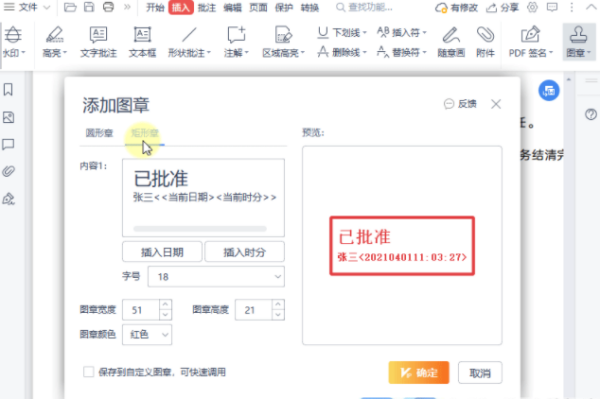The width and height of the screenshot is (600, 399).
Task: Open the thumbnail panel in left sidebar
Action: click(x=8, y=117)
